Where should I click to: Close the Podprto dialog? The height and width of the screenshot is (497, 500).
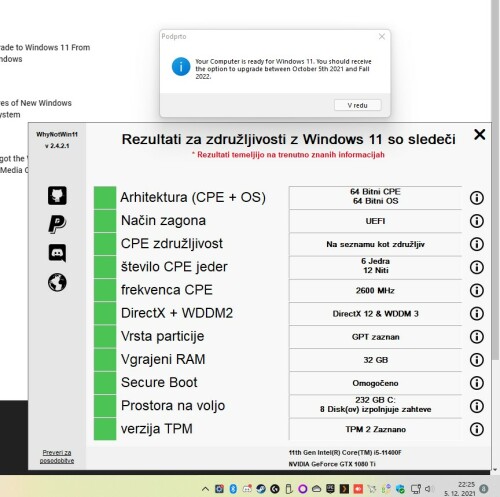tap(382, 36)
